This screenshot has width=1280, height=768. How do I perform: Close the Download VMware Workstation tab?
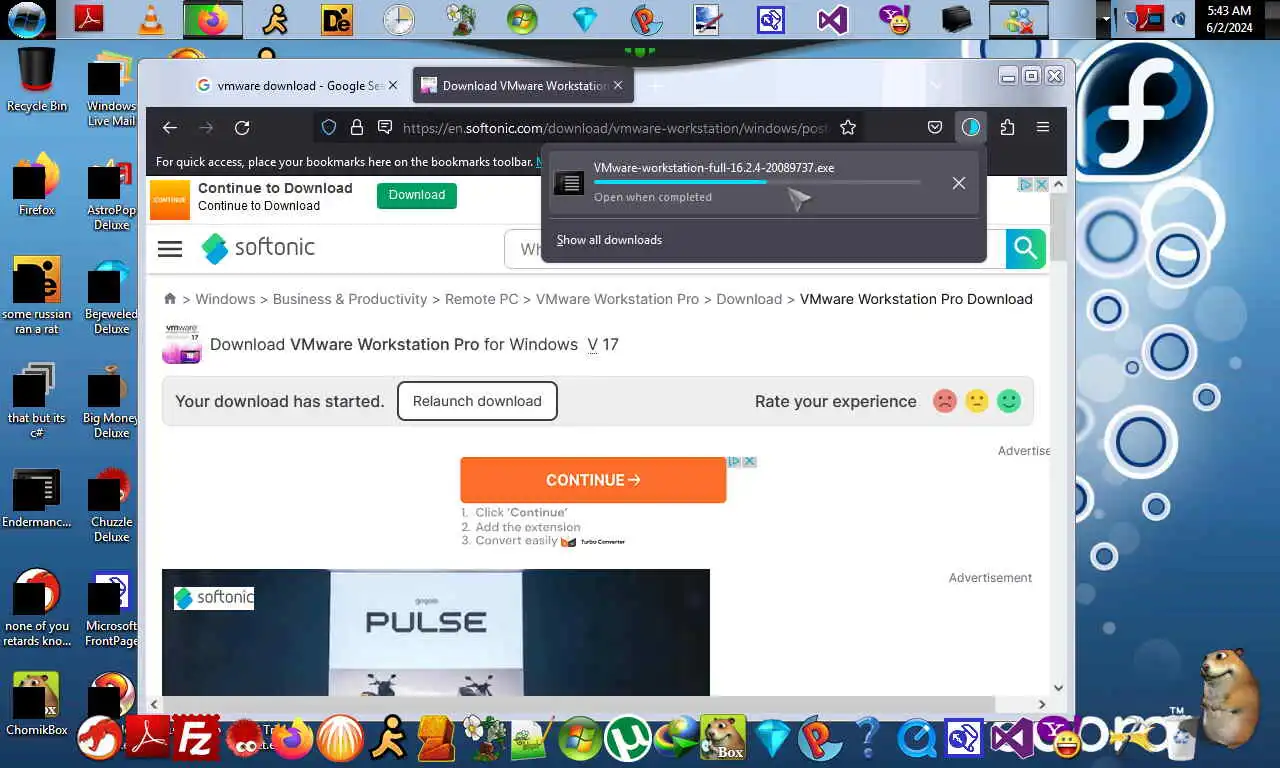[618, 86]
